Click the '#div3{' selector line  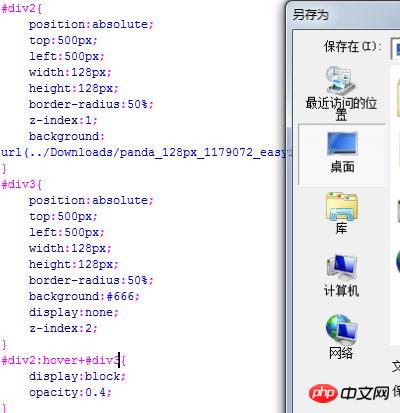[22, 184]
